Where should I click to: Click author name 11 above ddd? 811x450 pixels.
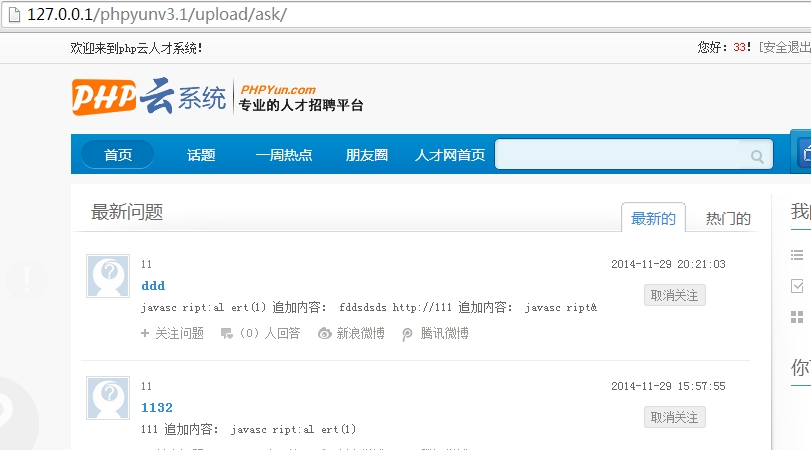point(146,264)
